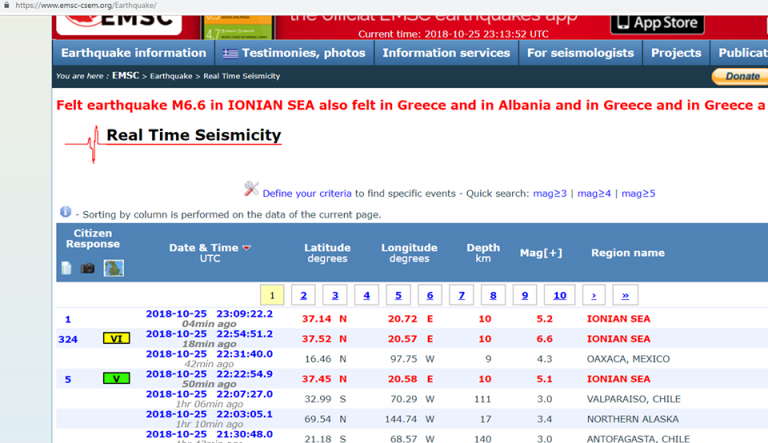768x443 pixels.
Task: Open the Information services menu
Action: point(445,53)
